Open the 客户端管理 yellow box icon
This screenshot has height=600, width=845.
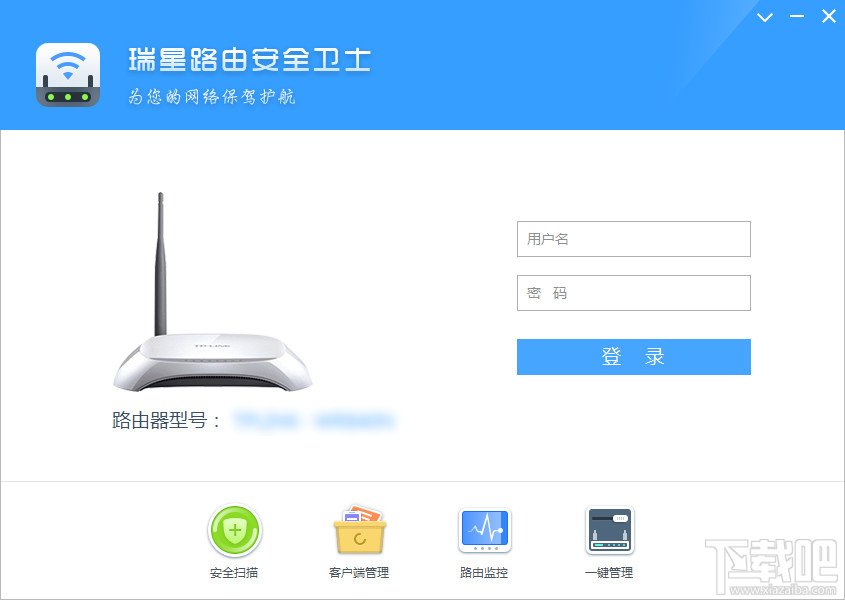pyautogui.click(x=360, y=529)
